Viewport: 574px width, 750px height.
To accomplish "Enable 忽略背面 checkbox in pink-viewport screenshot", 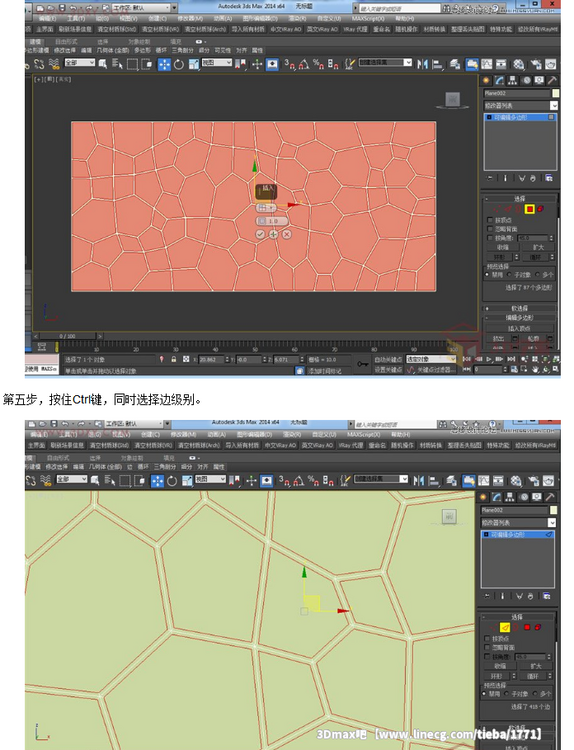I will point(489,229).
